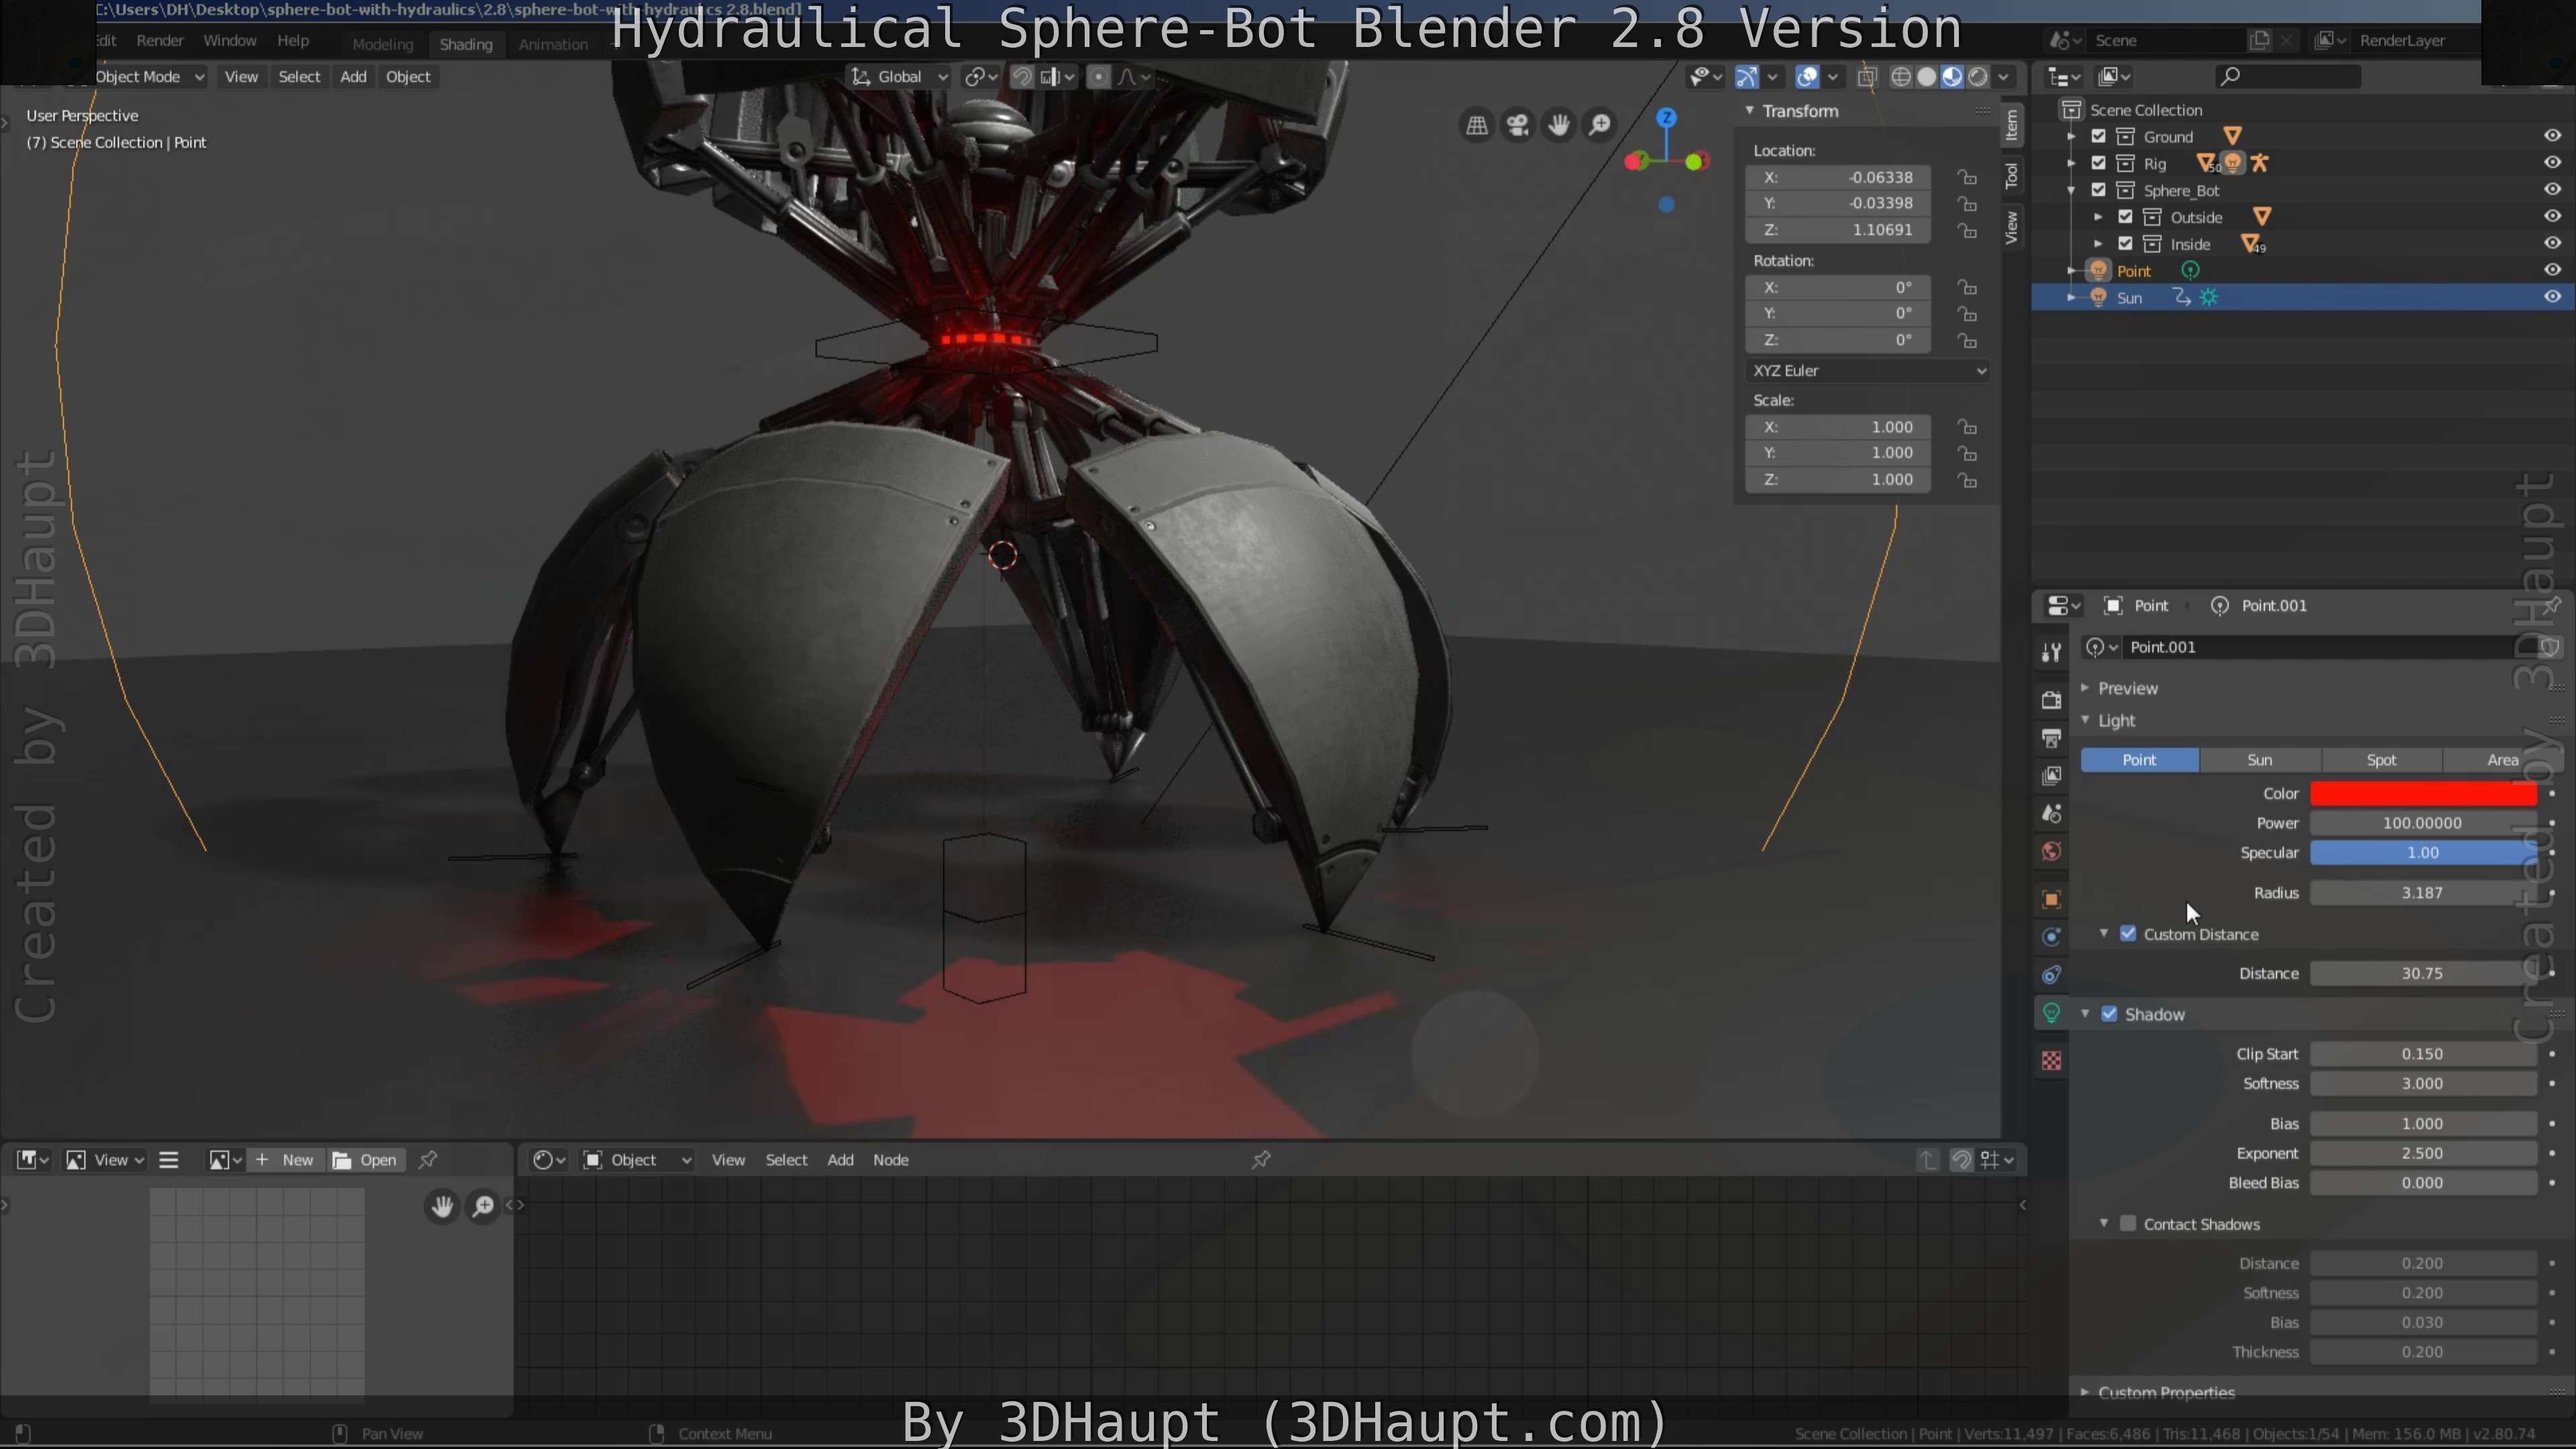Open the sidebar Tool tab
2576x1449 pixels.
(x=2011, y=176)
